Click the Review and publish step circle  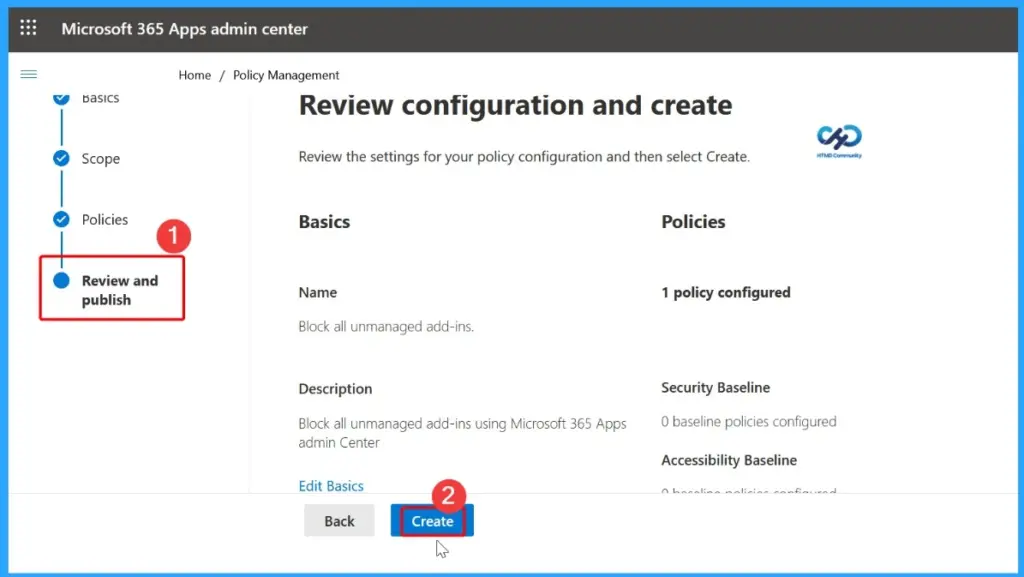click(61, 280)
